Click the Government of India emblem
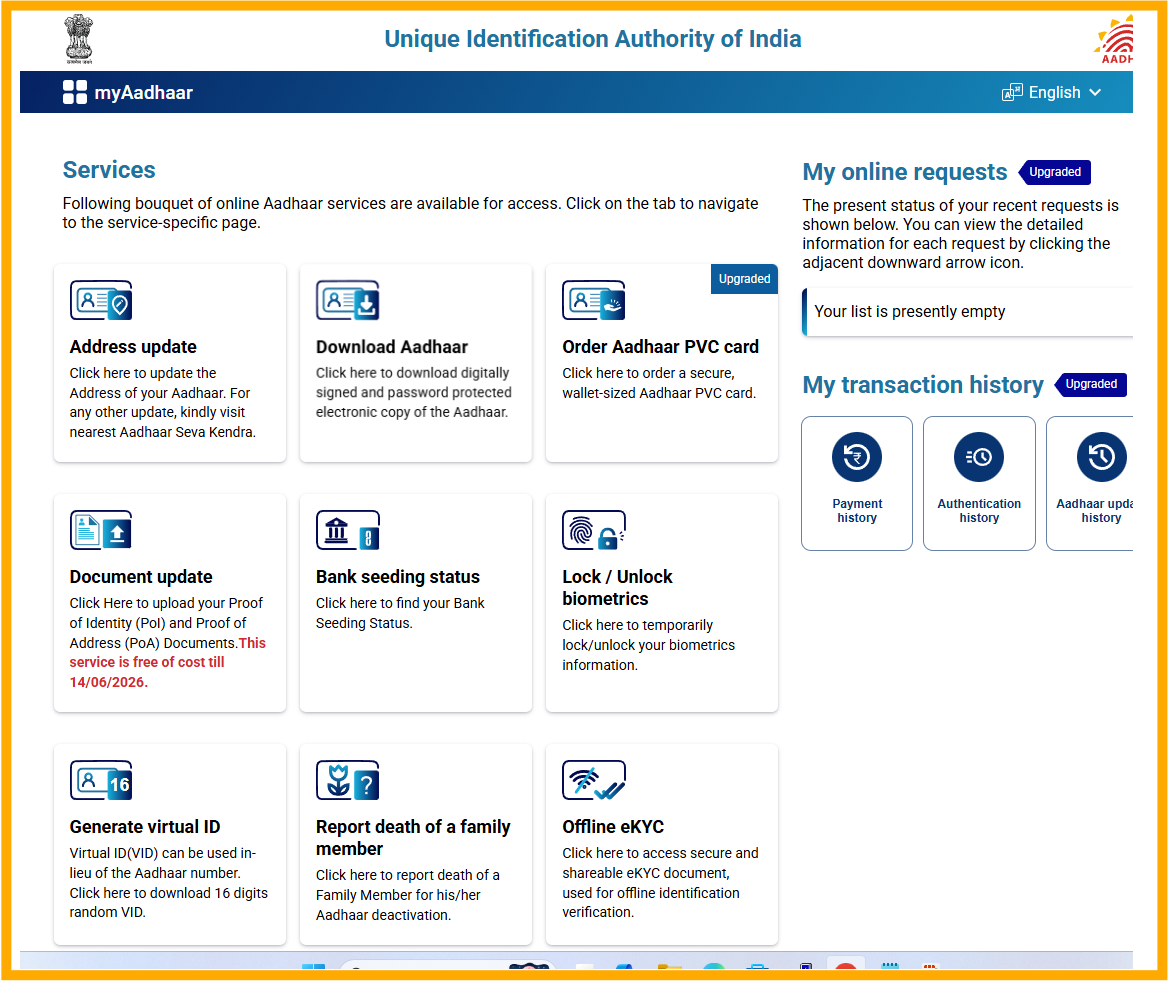The width and height of the screenshot is (1168, 981). [78, 38]
